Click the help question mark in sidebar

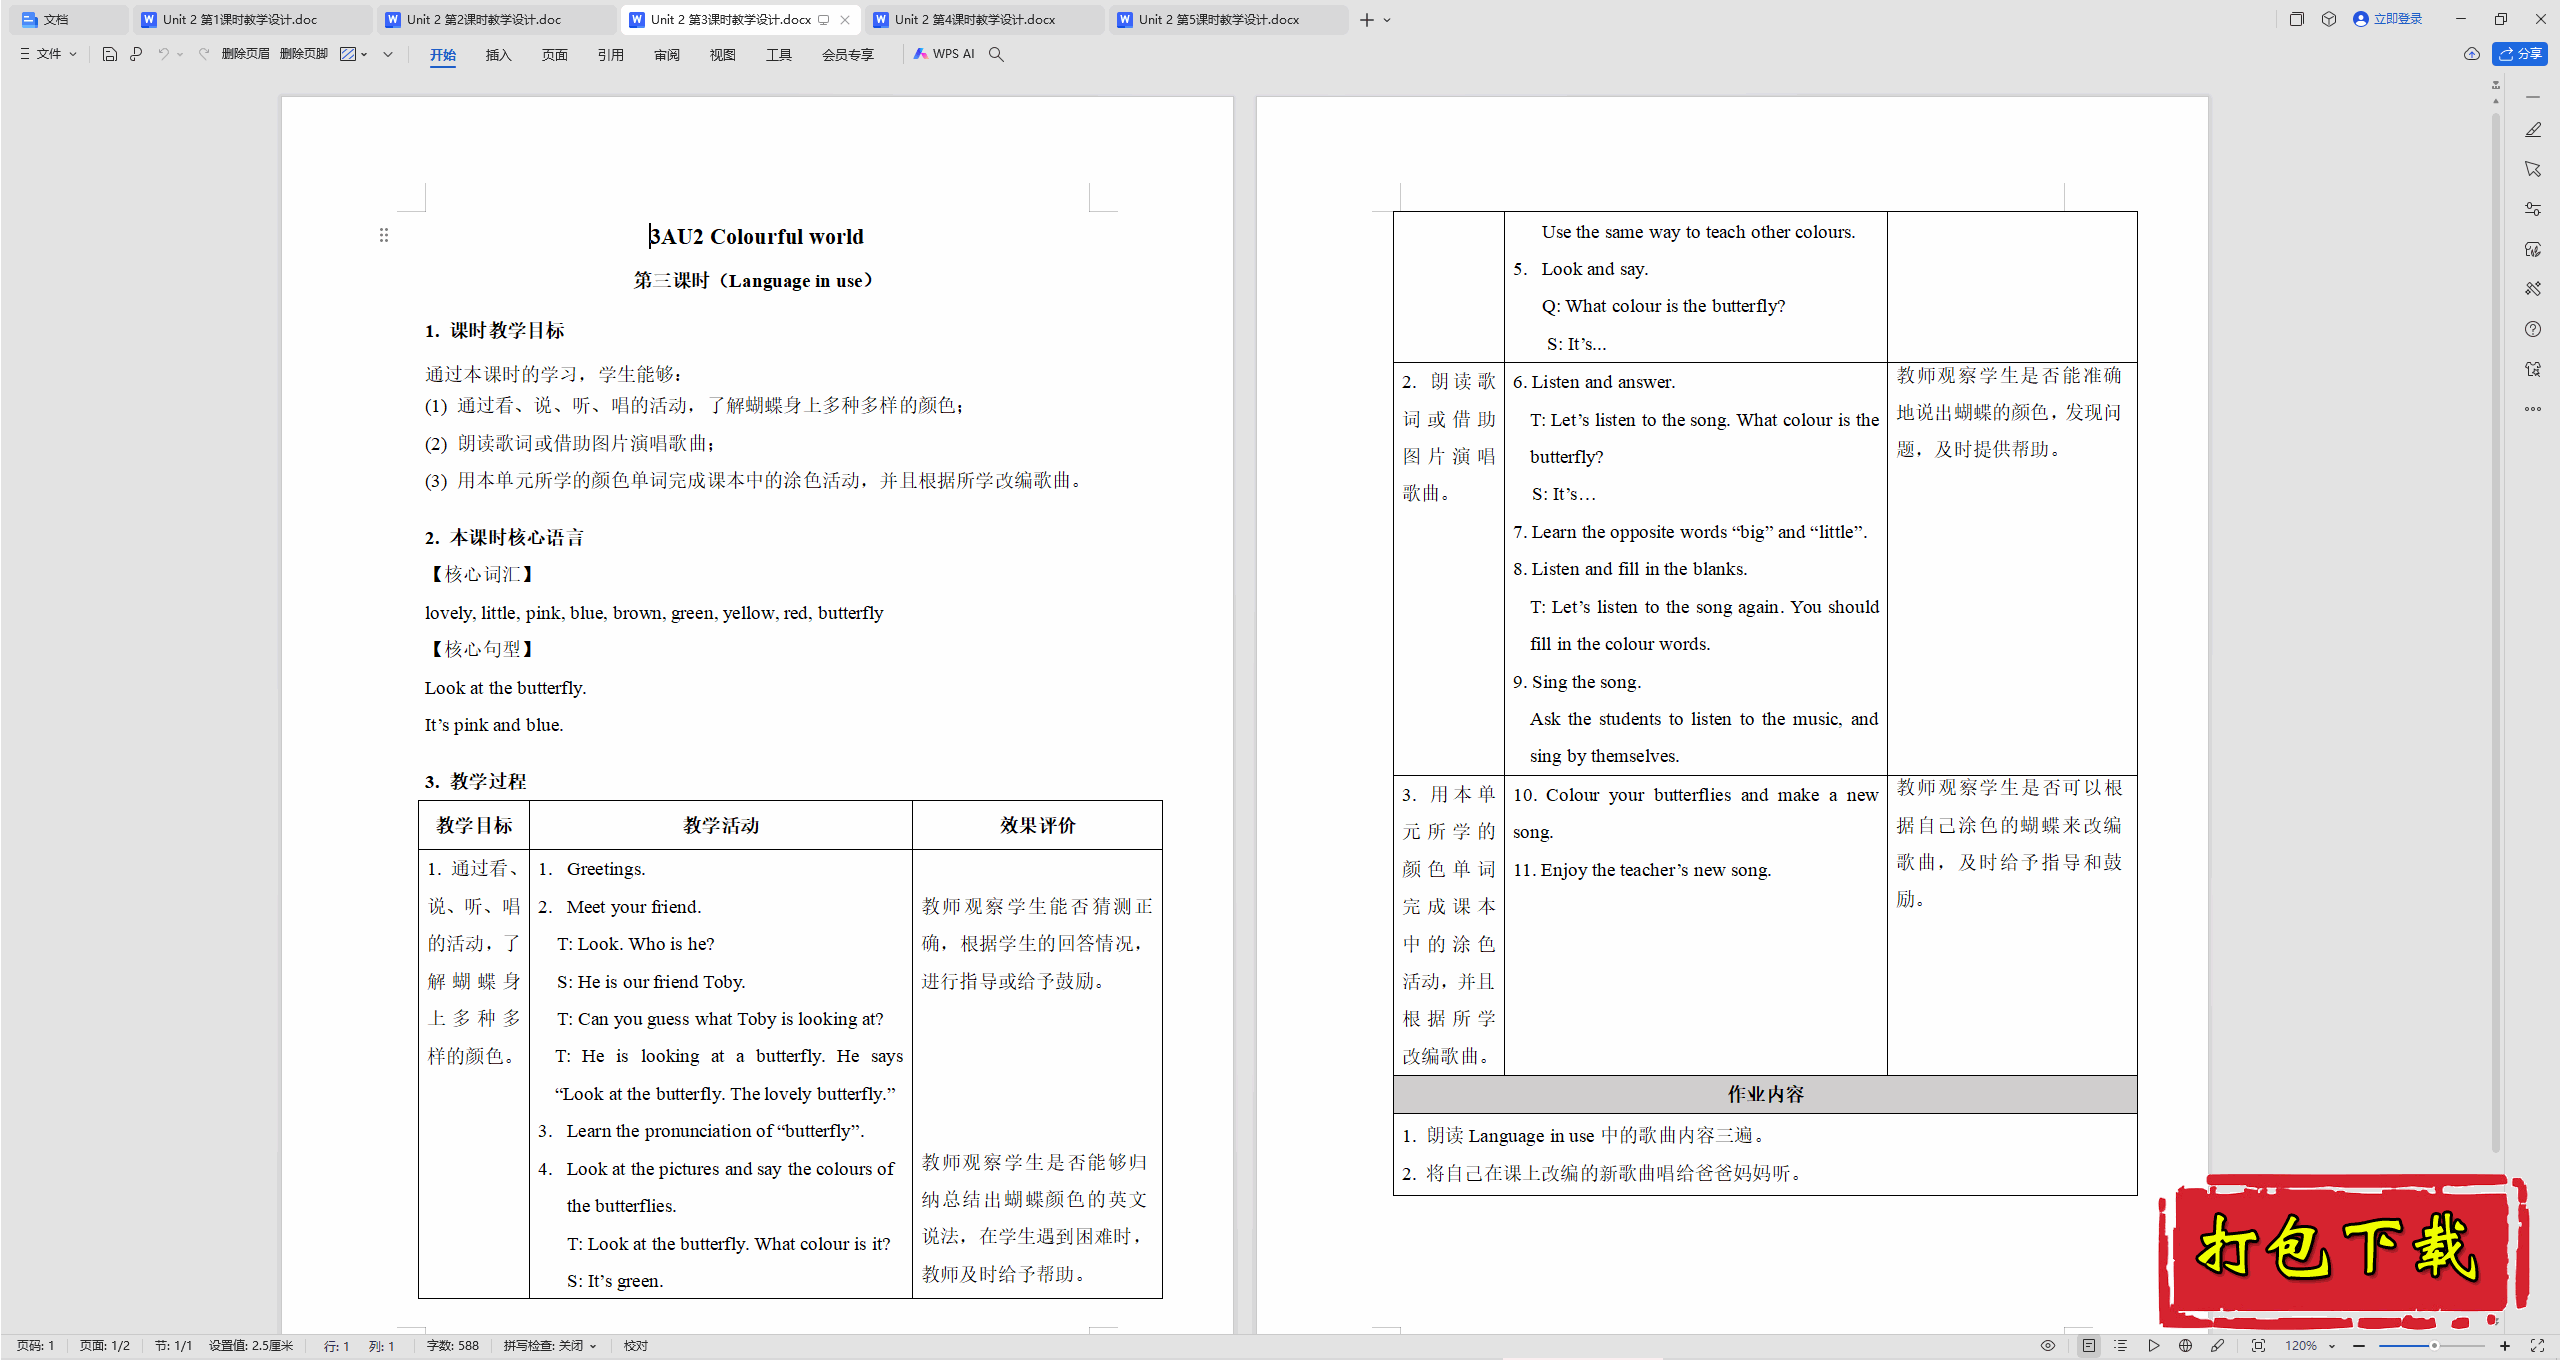click(2533, 329)
